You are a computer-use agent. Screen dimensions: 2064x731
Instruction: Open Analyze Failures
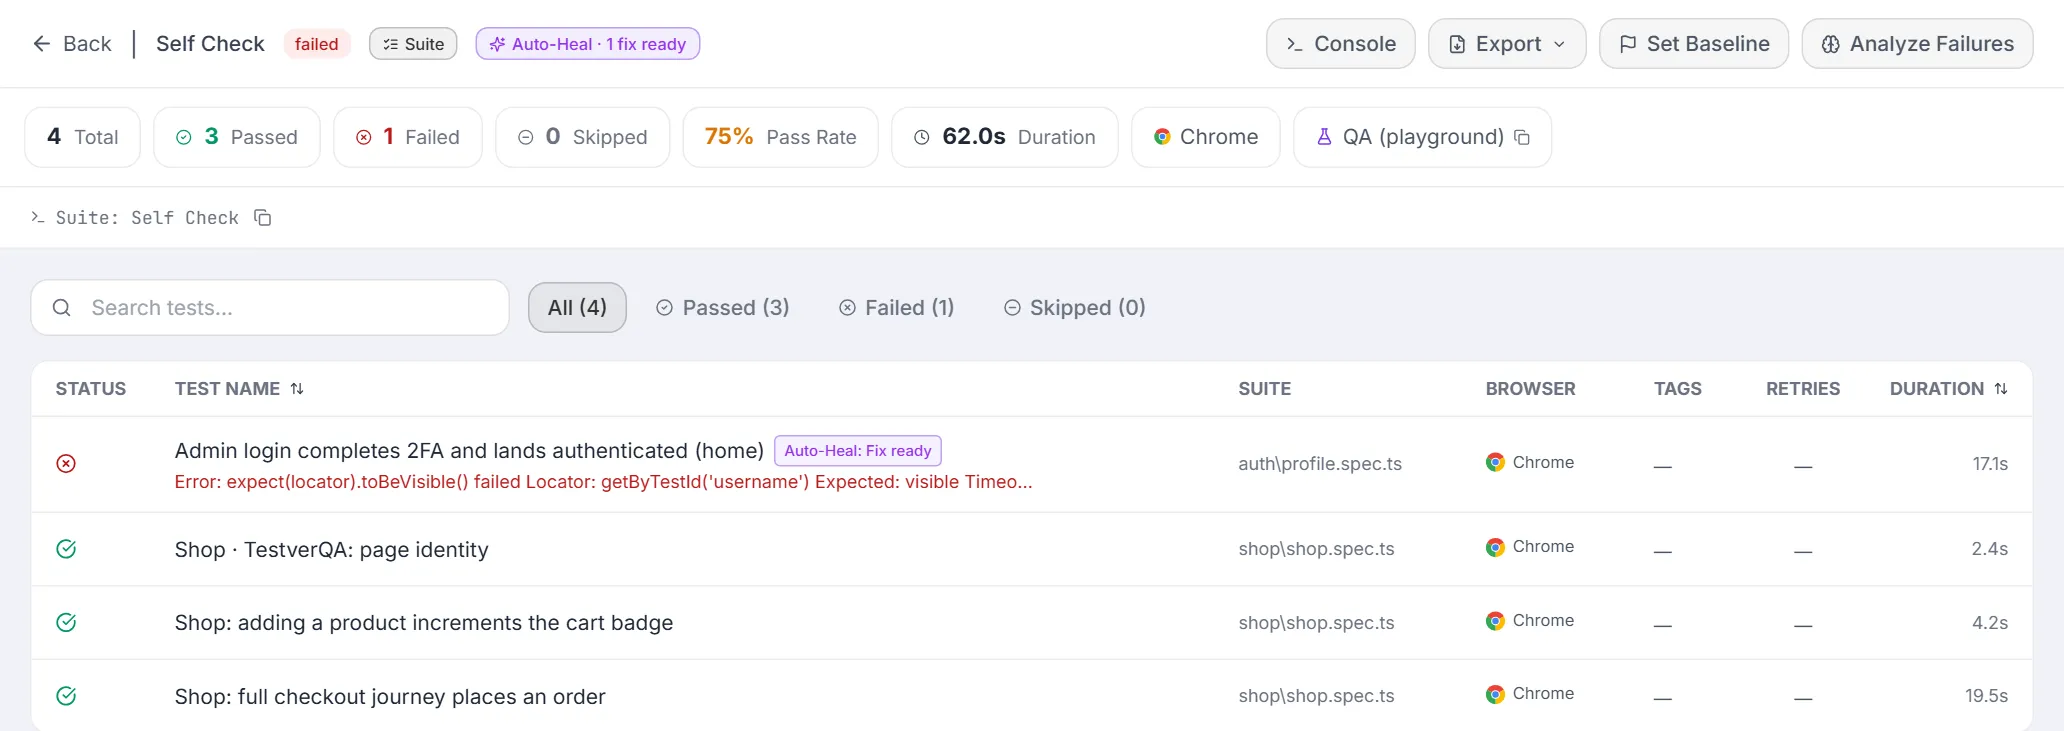[x=1917, y=44]
